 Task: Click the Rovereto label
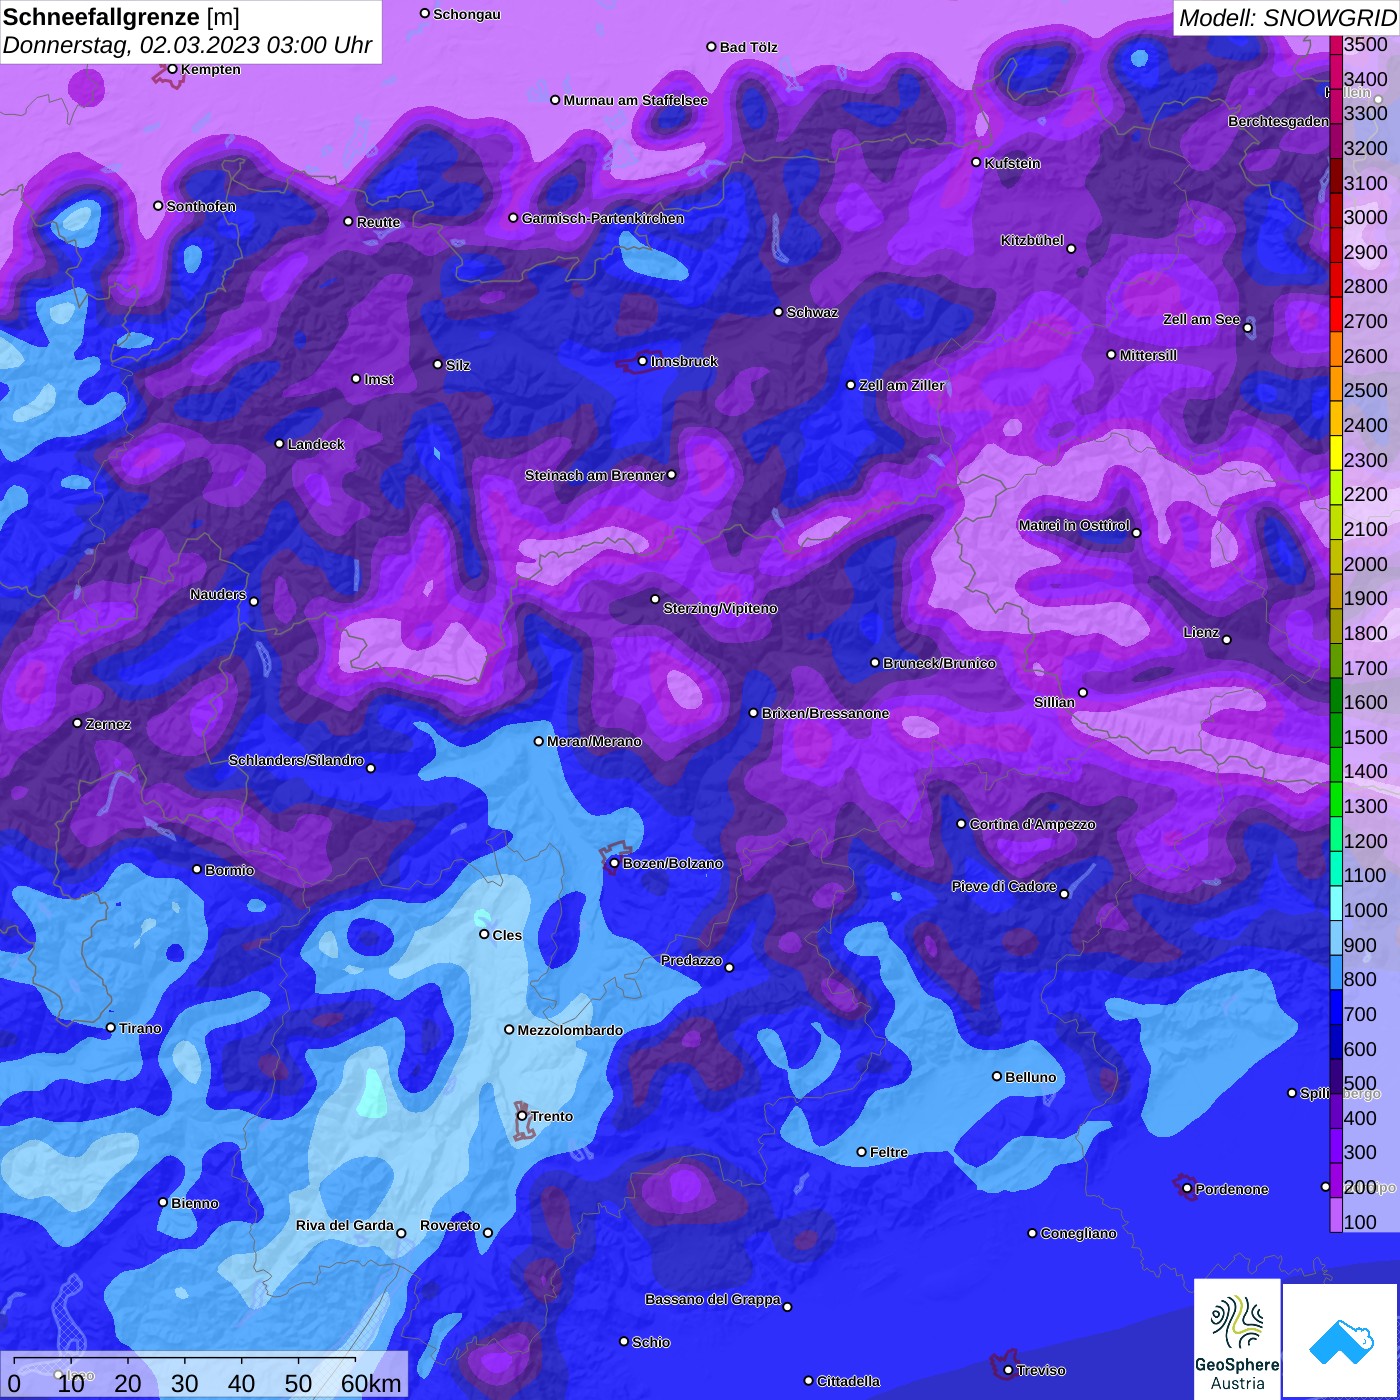tap(450, 1225)
